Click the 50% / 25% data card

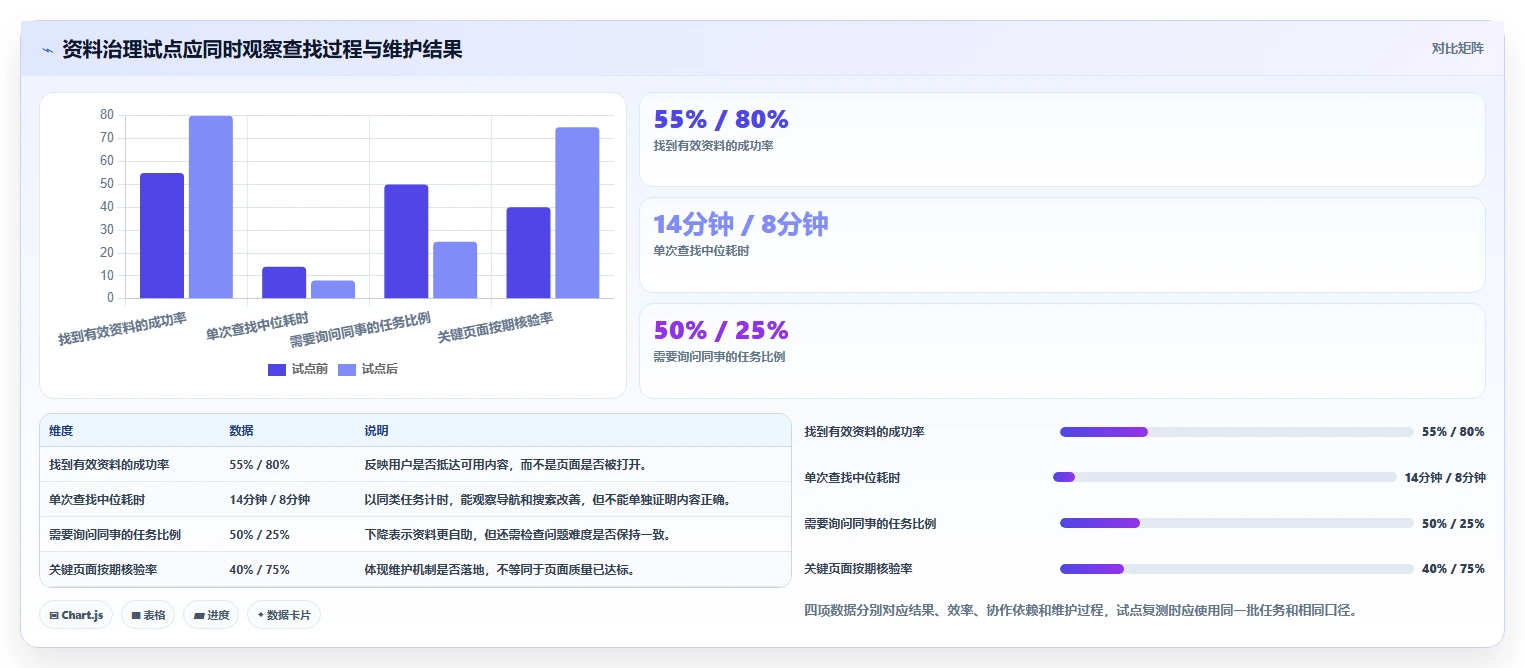1062,351
